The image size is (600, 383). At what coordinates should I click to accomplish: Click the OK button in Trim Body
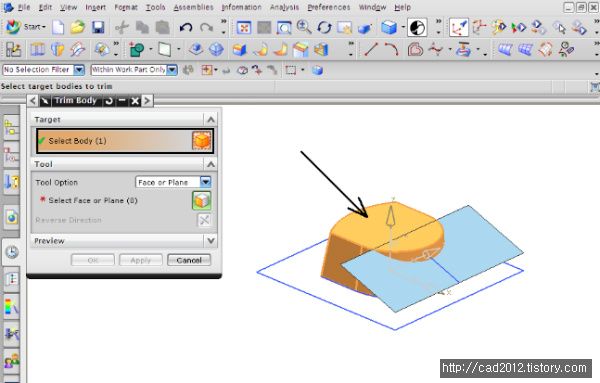93,260
